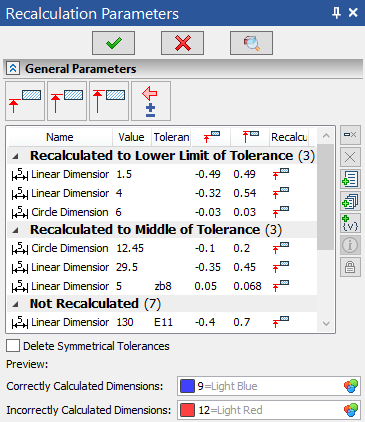
Task: Select Linear Dimension row with value 130
Action: tap(162, 322)
